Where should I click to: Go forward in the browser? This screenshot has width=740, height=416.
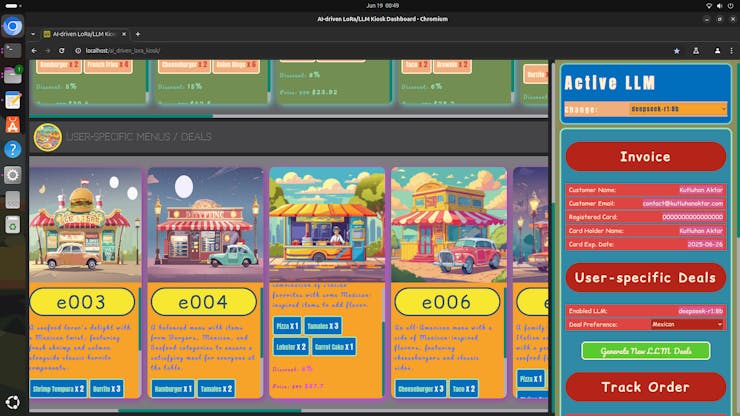[48, 51]
